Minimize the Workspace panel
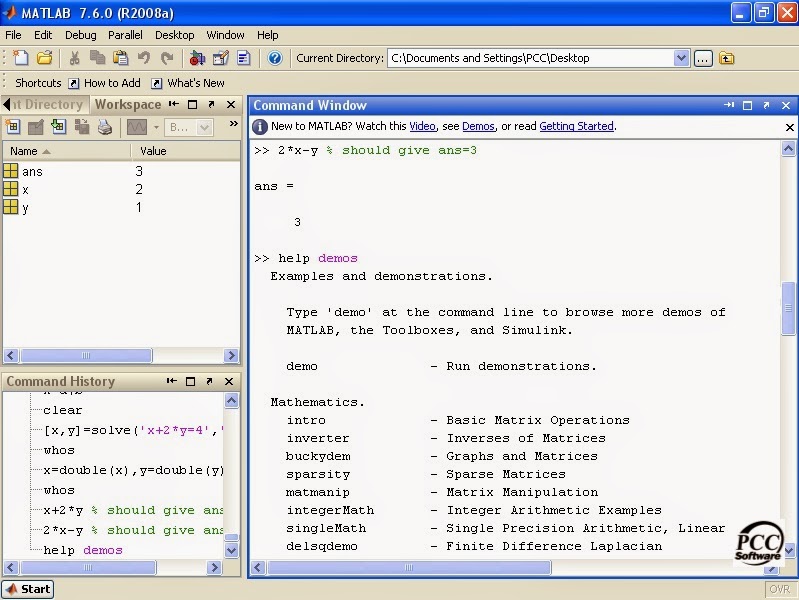Viewport: 799px width, 600px height. pyautogui.click(x=174, y=104)
